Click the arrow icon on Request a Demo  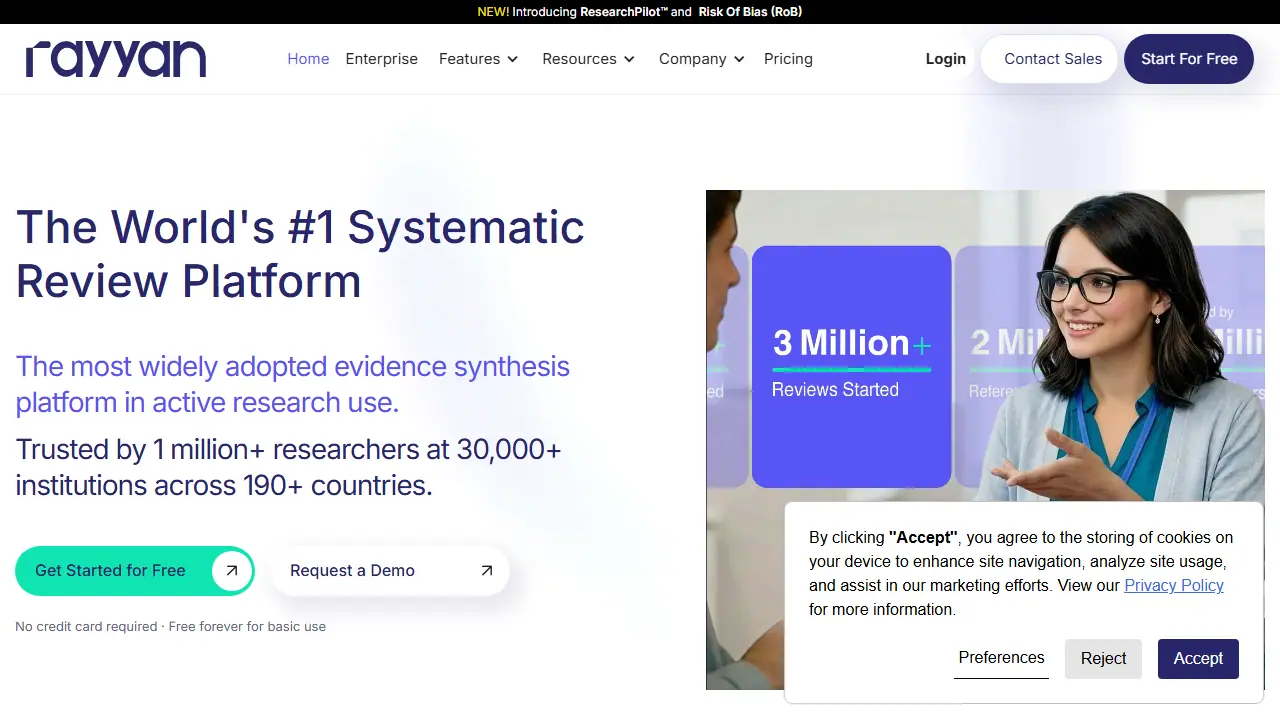[487, 571]
